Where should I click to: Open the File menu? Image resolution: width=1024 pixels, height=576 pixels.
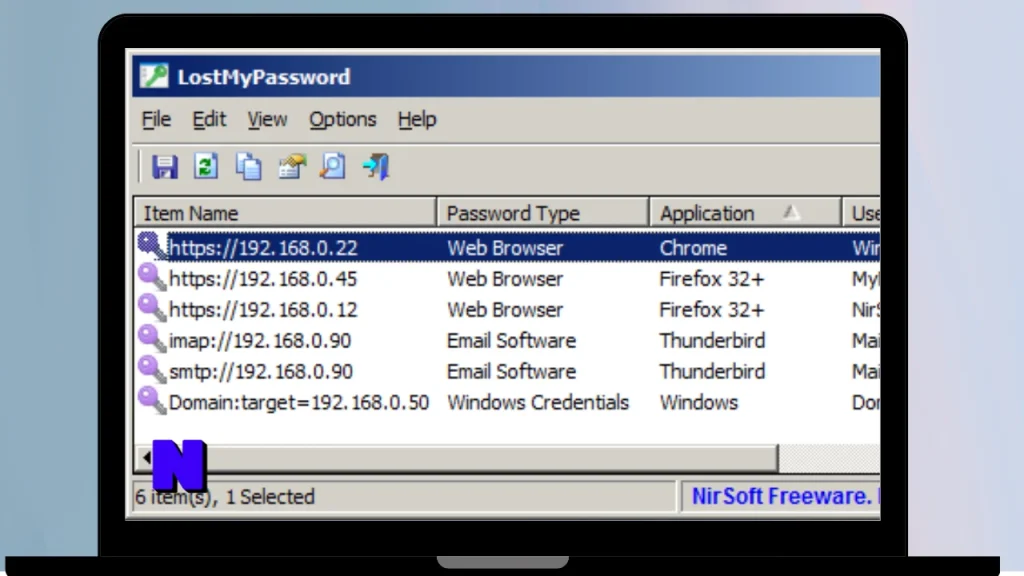156,120
